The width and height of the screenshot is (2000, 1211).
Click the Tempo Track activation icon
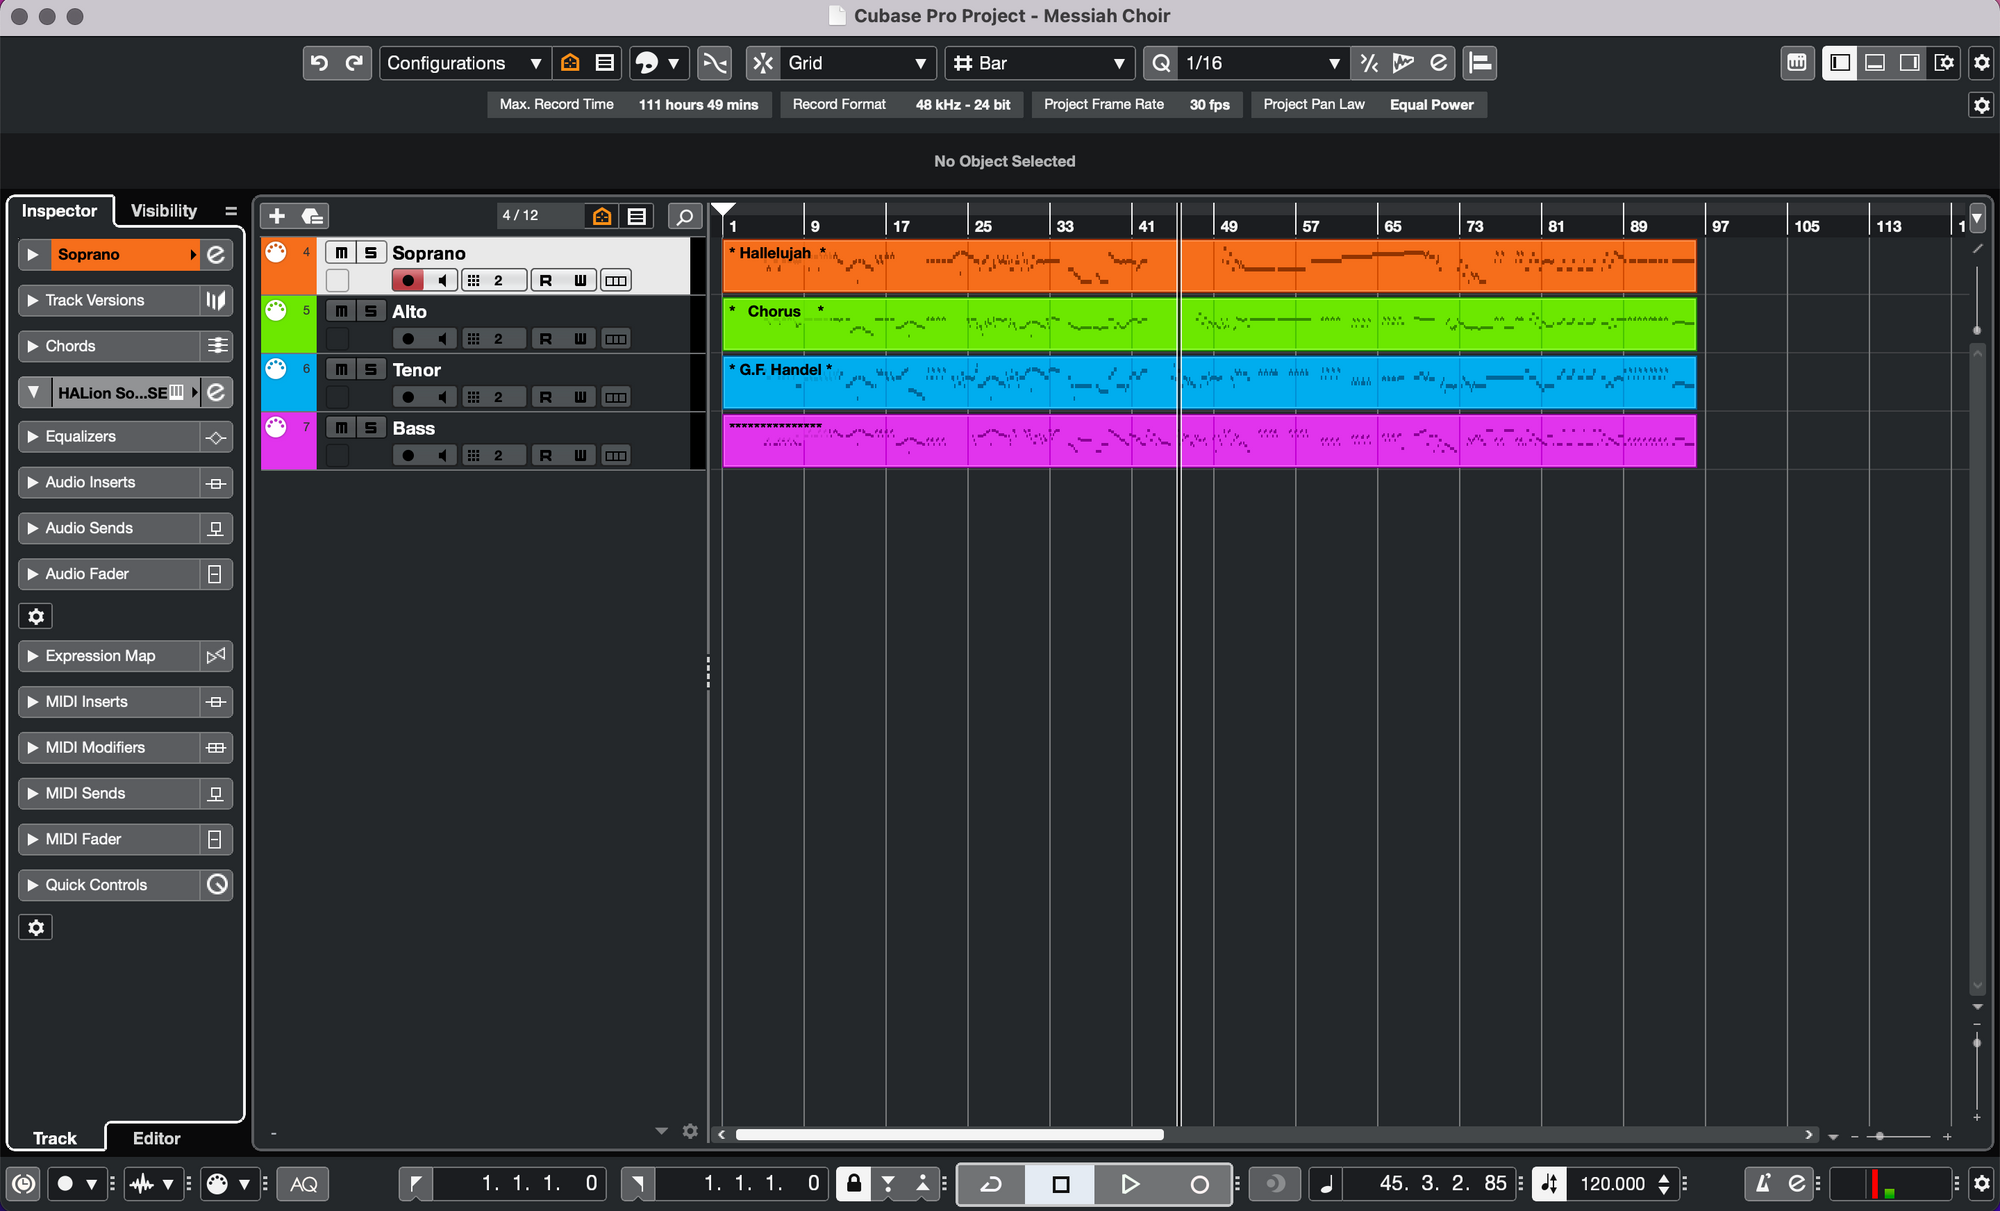tap(1549, 1184)
